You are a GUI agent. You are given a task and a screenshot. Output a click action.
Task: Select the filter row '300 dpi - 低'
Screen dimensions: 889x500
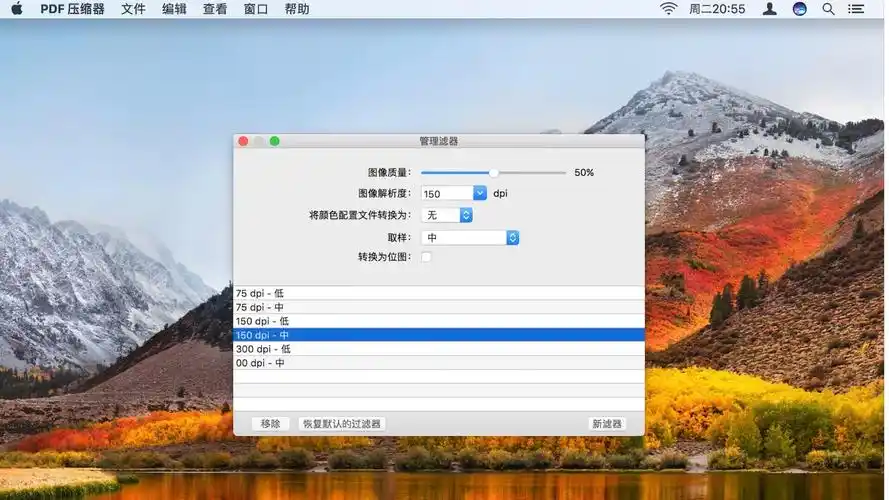pos(439,349)
